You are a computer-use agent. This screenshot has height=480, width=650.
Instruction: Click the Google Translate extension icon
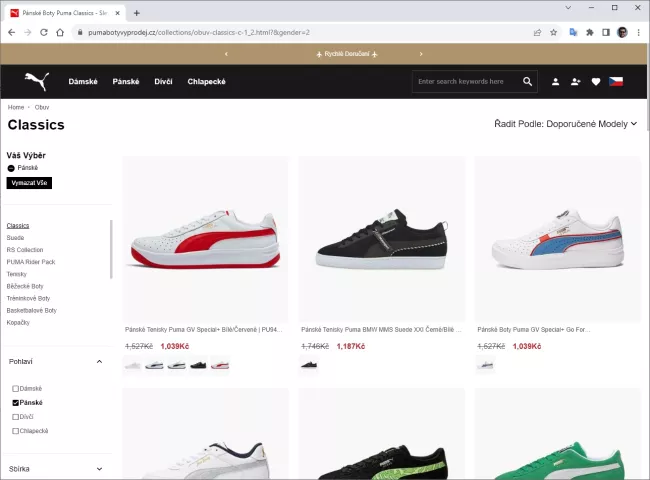tap(573, 32)
